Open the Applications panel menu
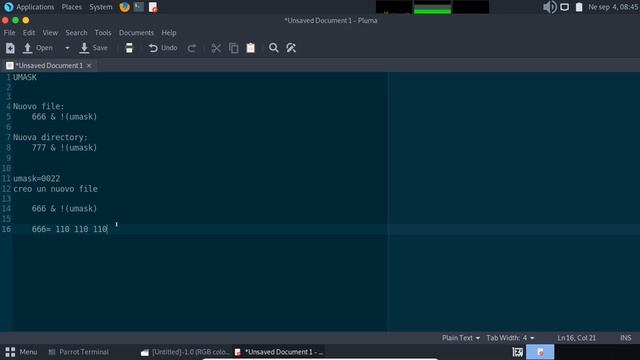 click(x=29, y=7)
